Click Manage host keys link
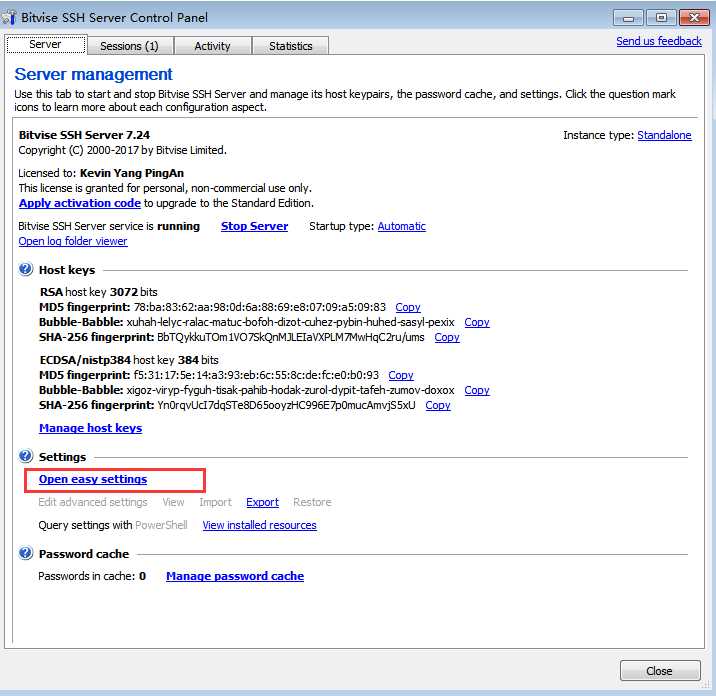 90,428
